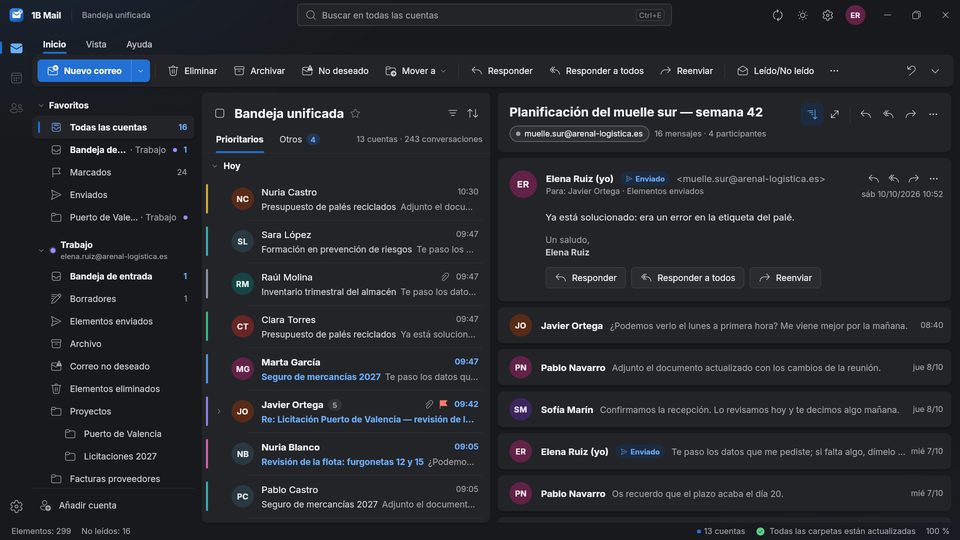Mark message as No deseado
The width and height of the screenshot is (960, 540).
(x=335, y=71)
